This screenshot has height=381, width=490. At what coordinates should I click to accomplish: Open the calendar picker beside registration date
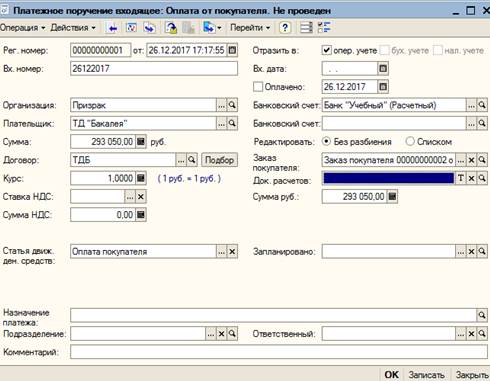coord(232,50)
